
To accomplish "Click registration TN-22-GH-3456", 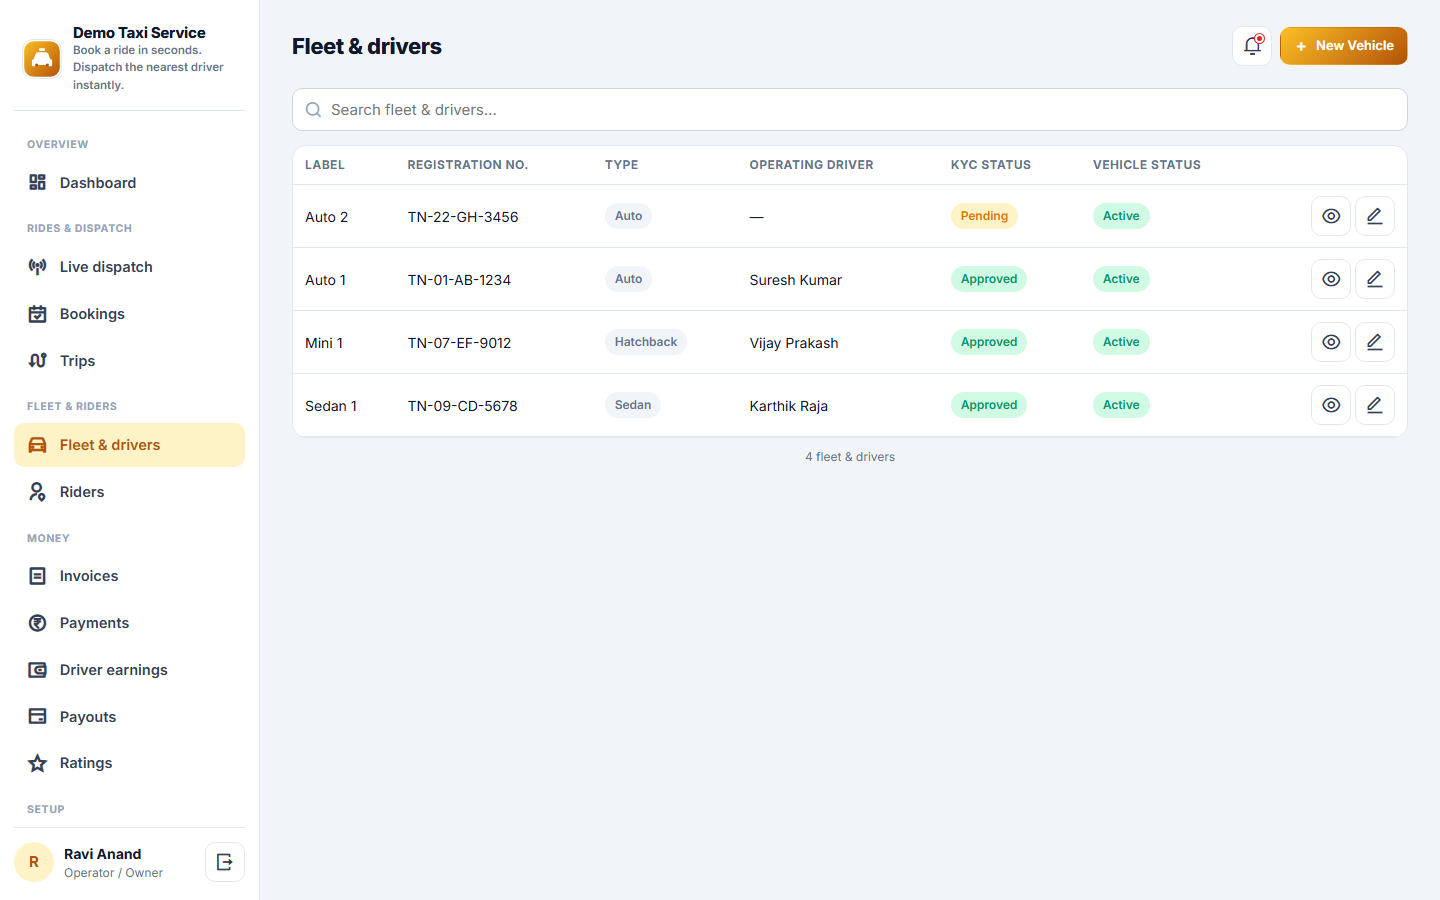I will (x=463, y=217).
